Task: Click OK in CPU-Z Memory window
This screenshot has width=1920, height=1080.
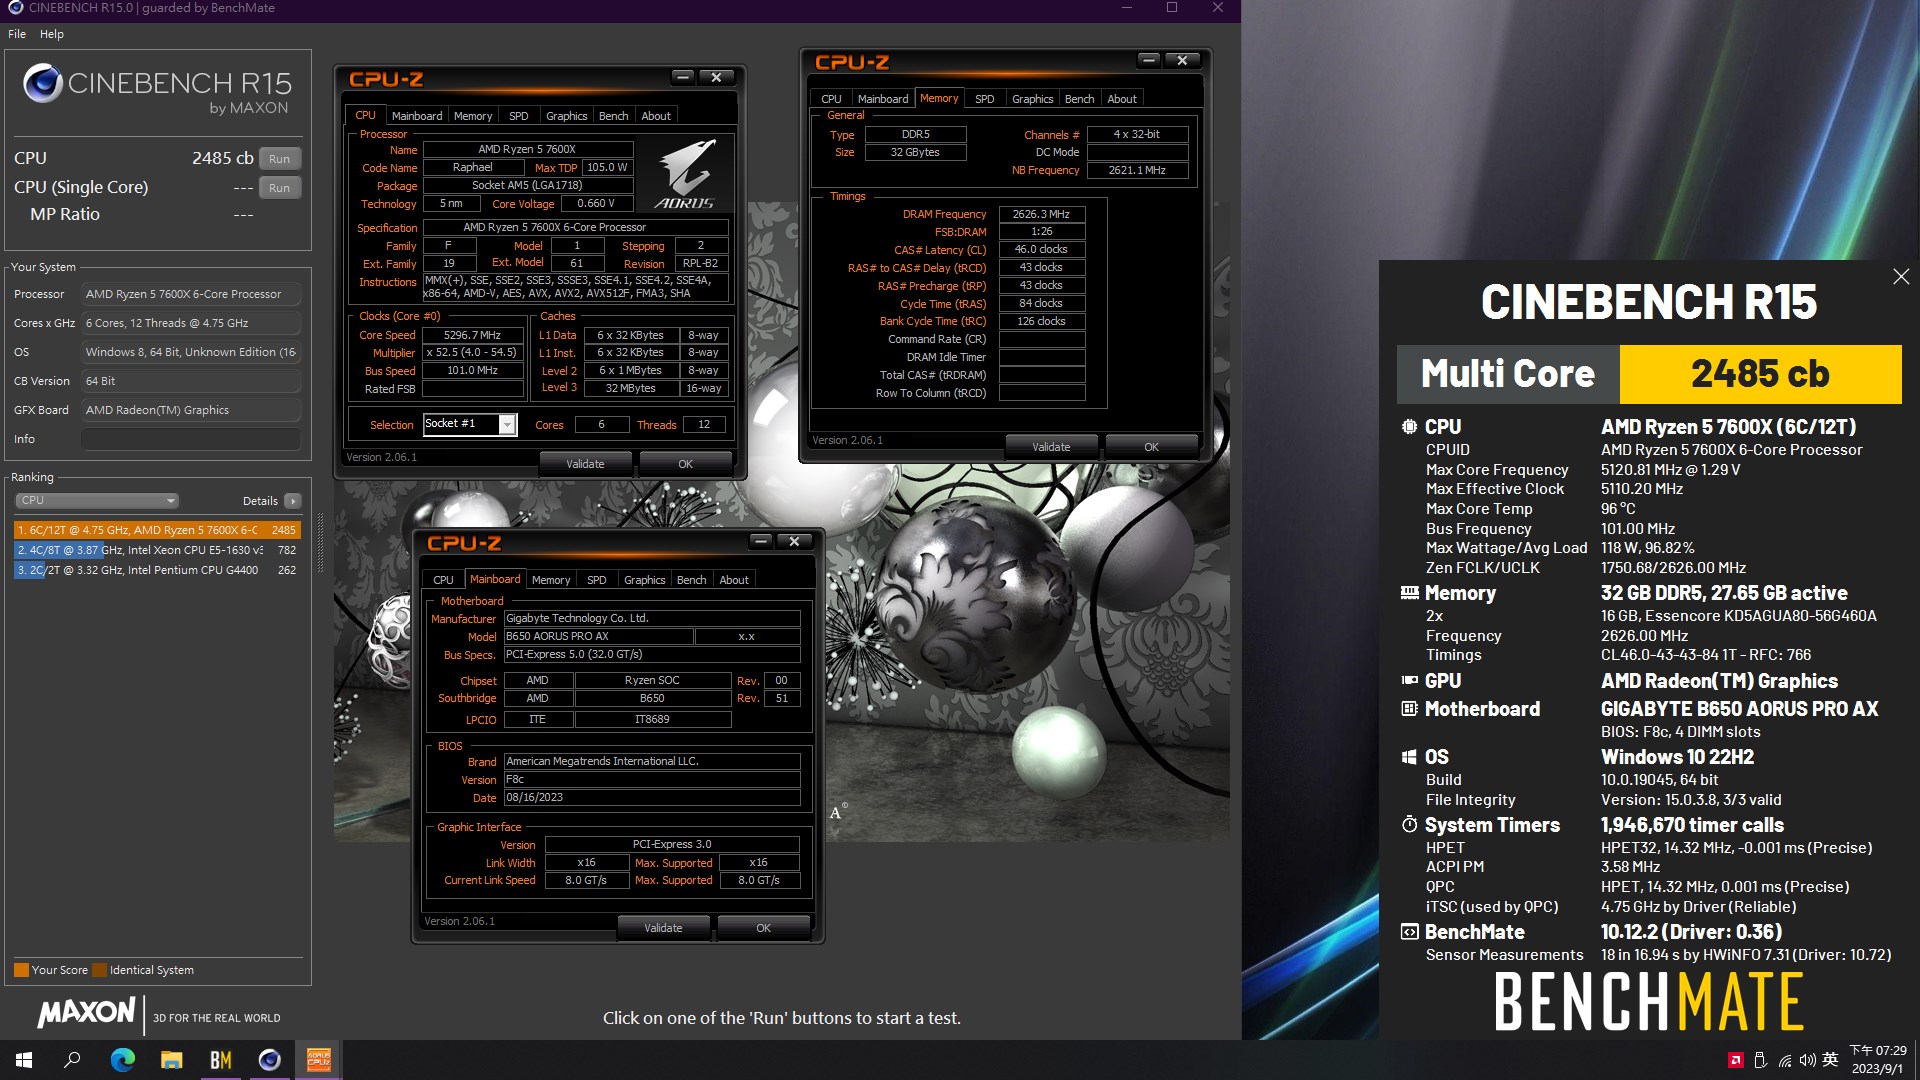Action: [x=1151, y=447]
